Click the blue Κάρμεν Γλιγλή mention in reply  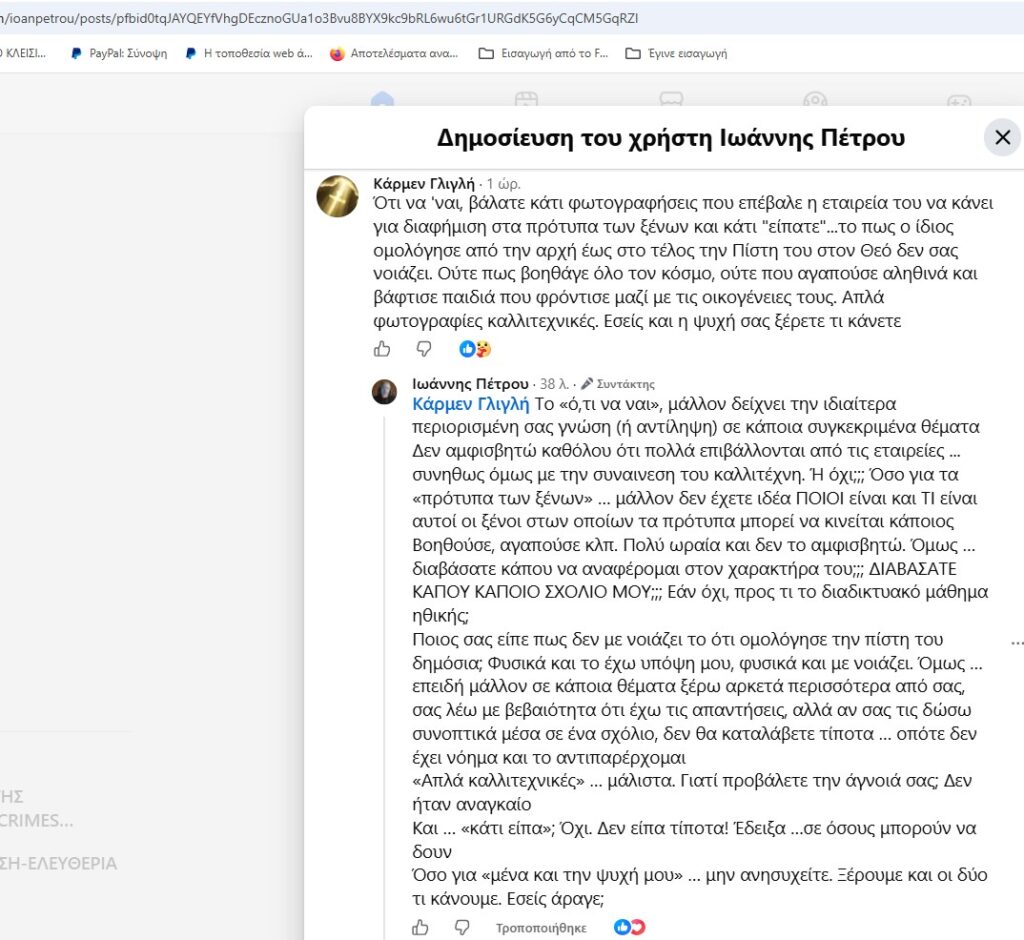pos(471,404)
